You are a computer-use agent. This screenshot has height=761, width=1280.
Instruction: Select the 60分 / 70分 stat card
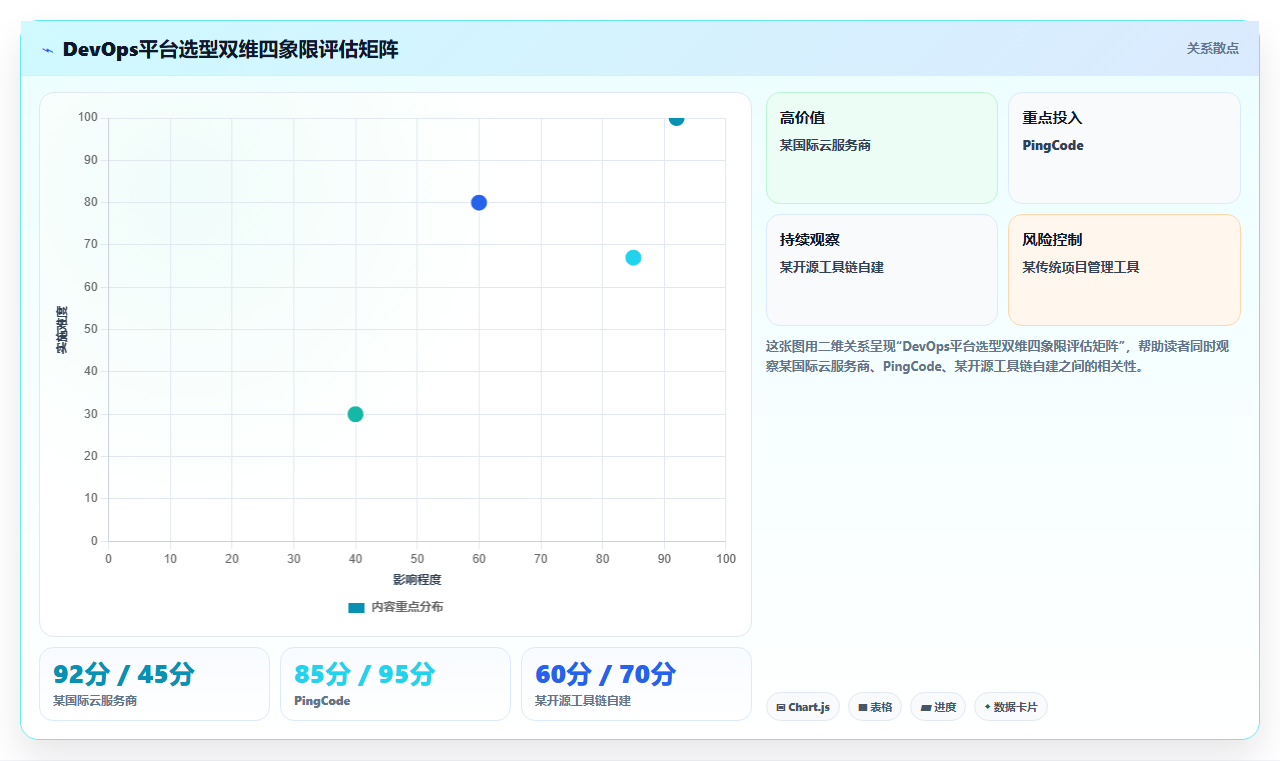click(x=636, y=684)
